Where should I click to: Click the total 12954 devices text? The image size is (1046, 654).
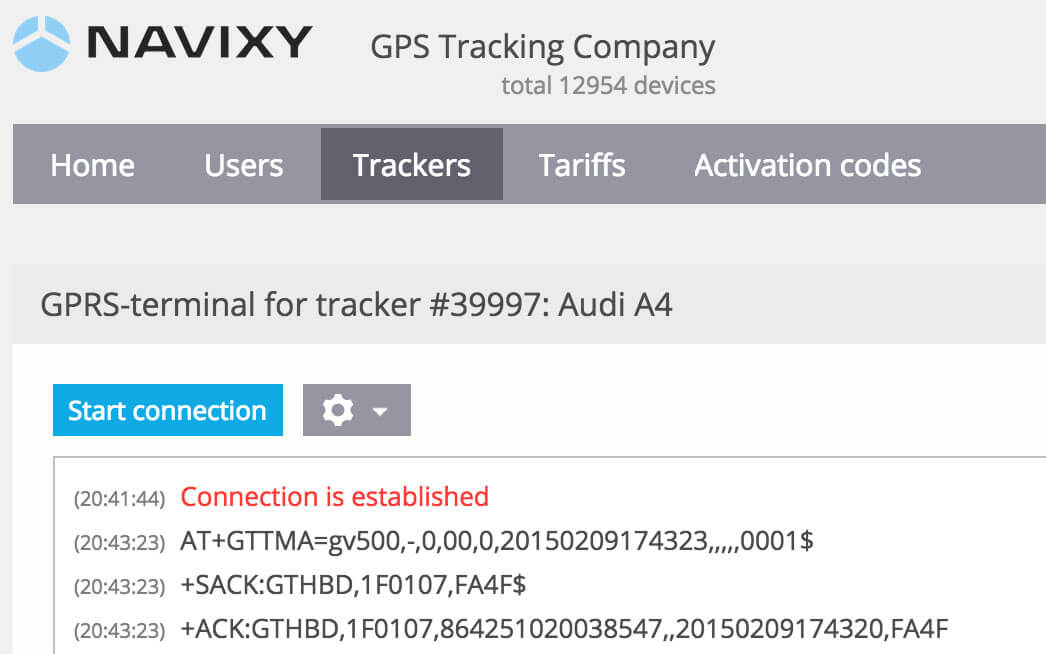[x=608, y=85]
